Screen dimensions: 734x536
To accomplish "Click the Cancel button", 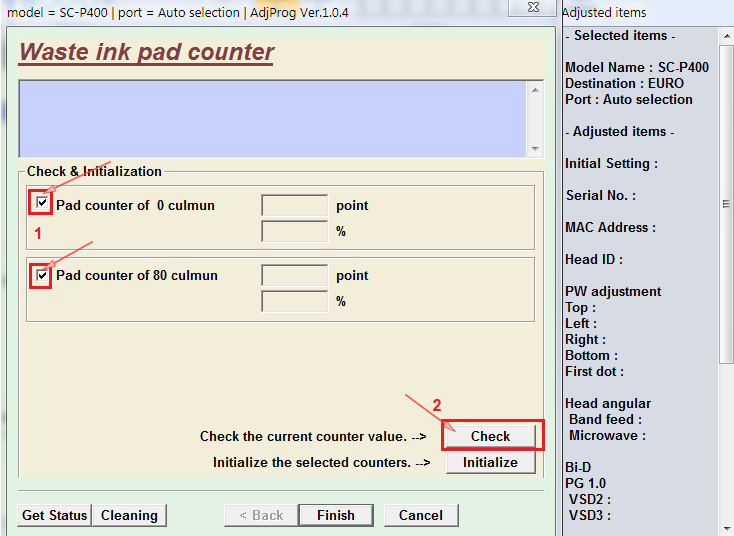I will 421,515.
